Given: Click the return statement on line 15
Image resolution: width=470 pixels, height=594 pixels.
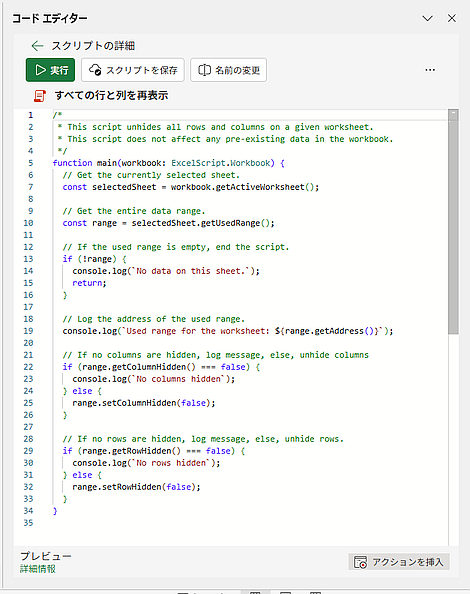Looking at the screenshot, I should pyautogui.click(x=89, y=283).
